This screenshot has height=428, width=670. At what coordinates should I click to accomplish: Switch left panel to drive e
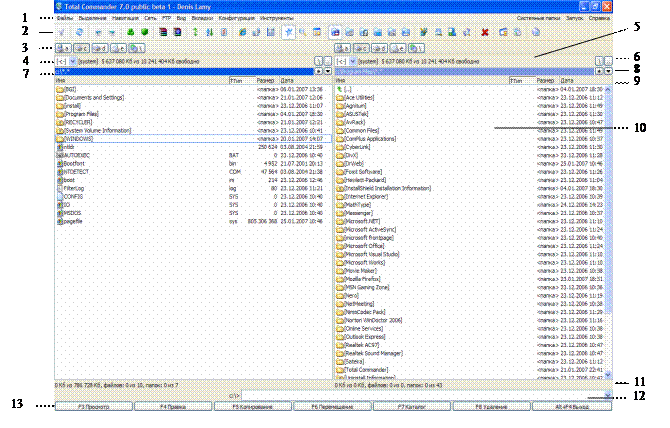[118, 48]
